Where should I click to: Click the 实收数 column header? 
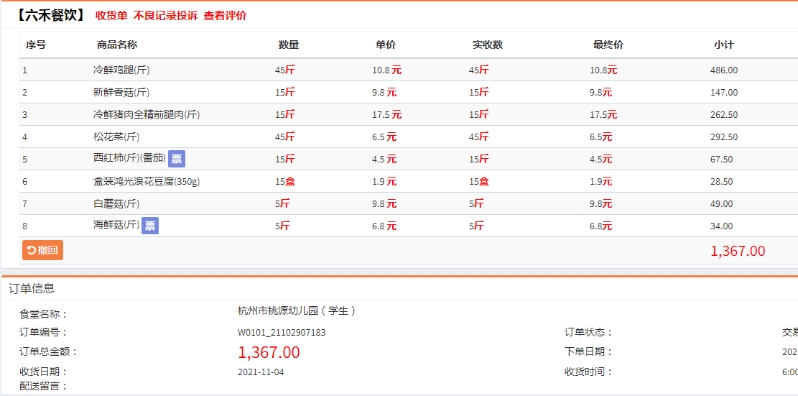point(487,45)
